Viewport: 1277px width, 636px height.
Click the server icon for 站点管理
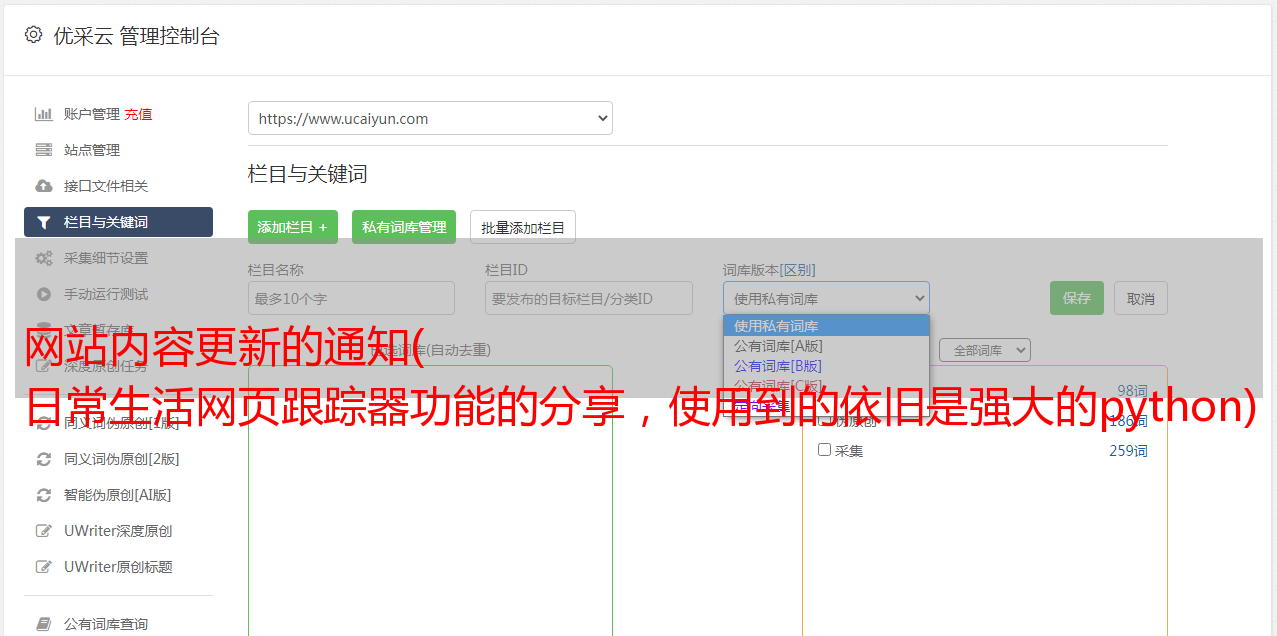click(x=44, y=150)
